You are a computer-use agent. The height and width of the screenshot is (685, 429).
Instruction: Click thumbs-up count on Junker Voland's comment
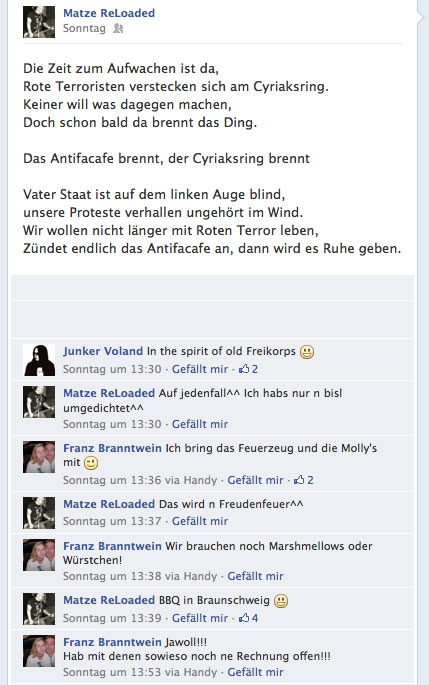point(248,369)
